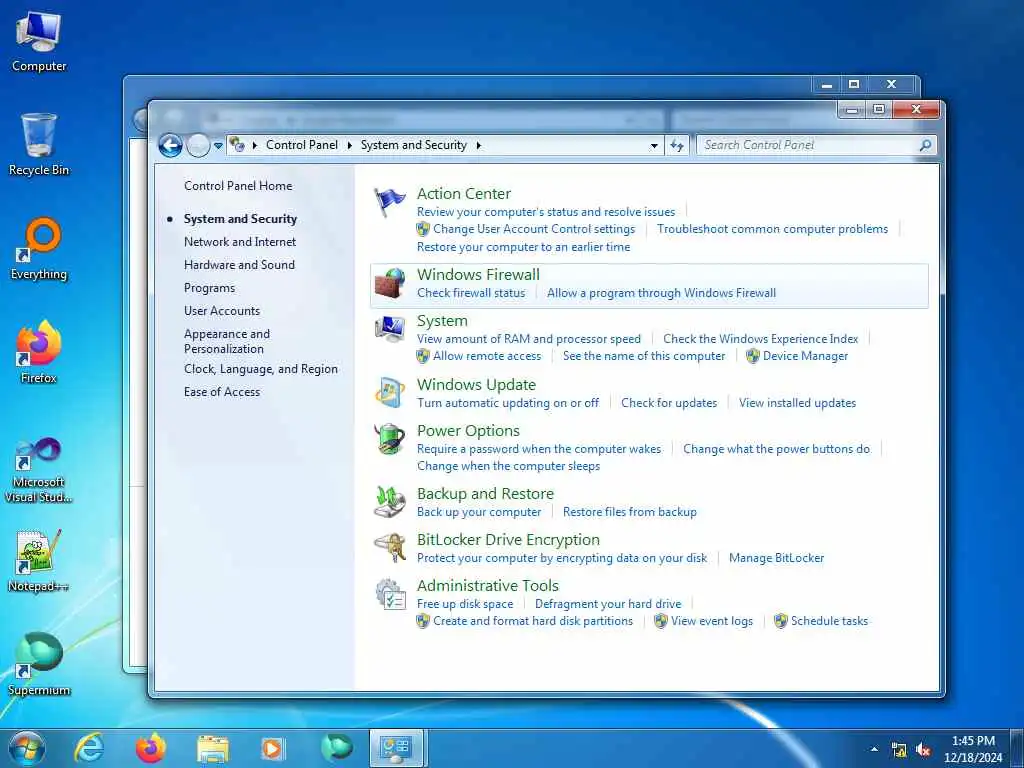This screenshot has width=1024, height=768.
Task: Click the Supermium taskbar icon
Action: (336, 748)
